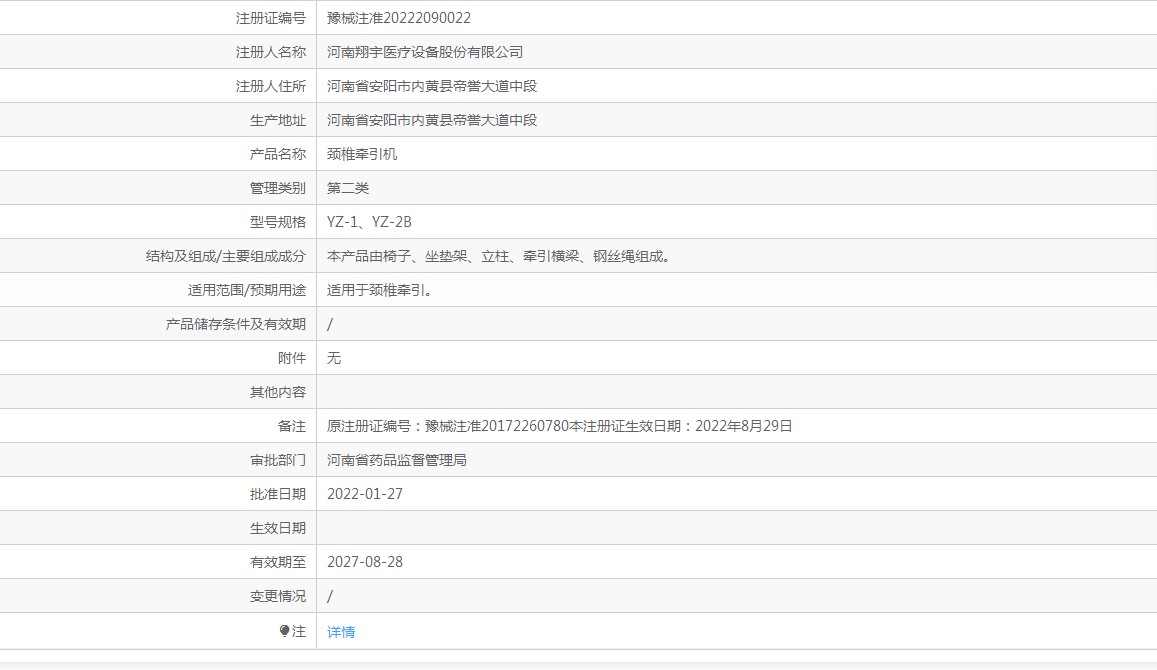Image resolution: width=1157 pixels, height=670 pixels.
Task: Click the 备注 label
Action: [x=291, y=426]
